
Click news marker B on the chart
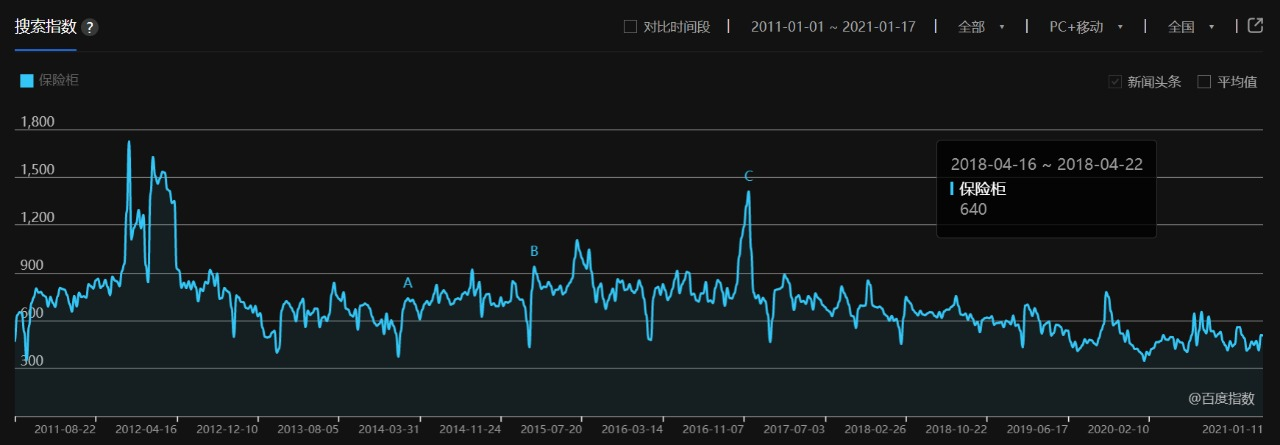[x=534, y=251]
